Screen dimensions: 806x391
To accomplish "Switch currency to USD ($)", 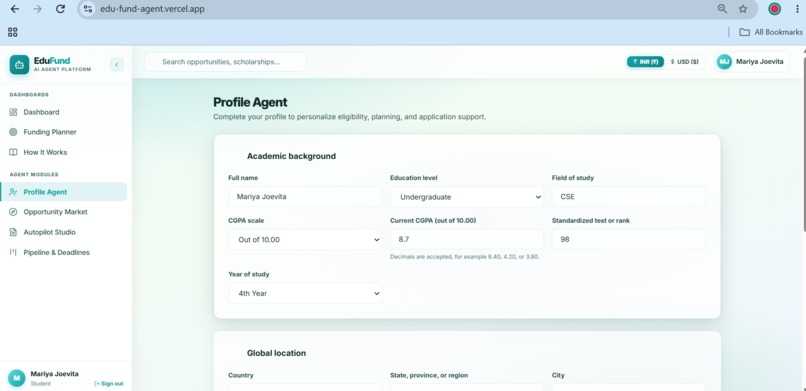I will pyautogui.click(x=684, y=62).
